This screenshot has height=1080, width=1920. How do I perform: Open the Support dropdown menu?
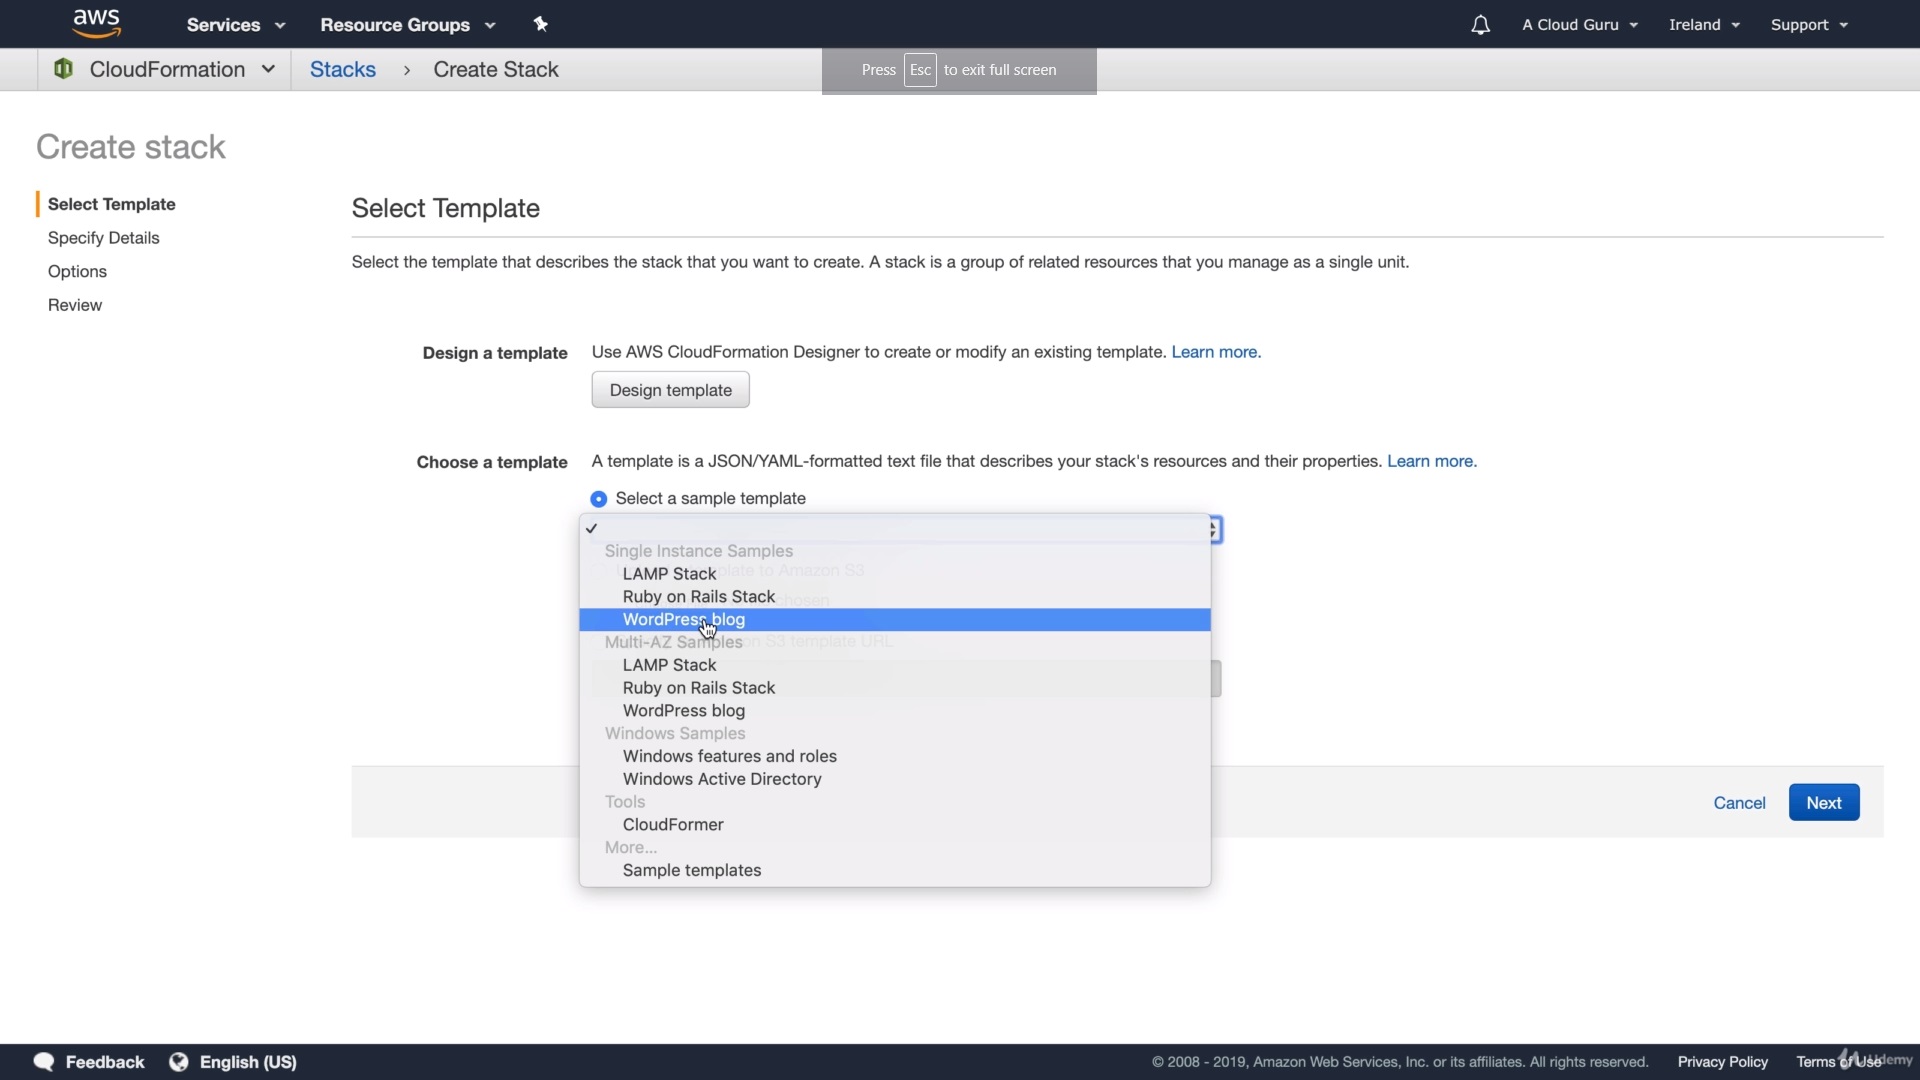[1808, 25]
